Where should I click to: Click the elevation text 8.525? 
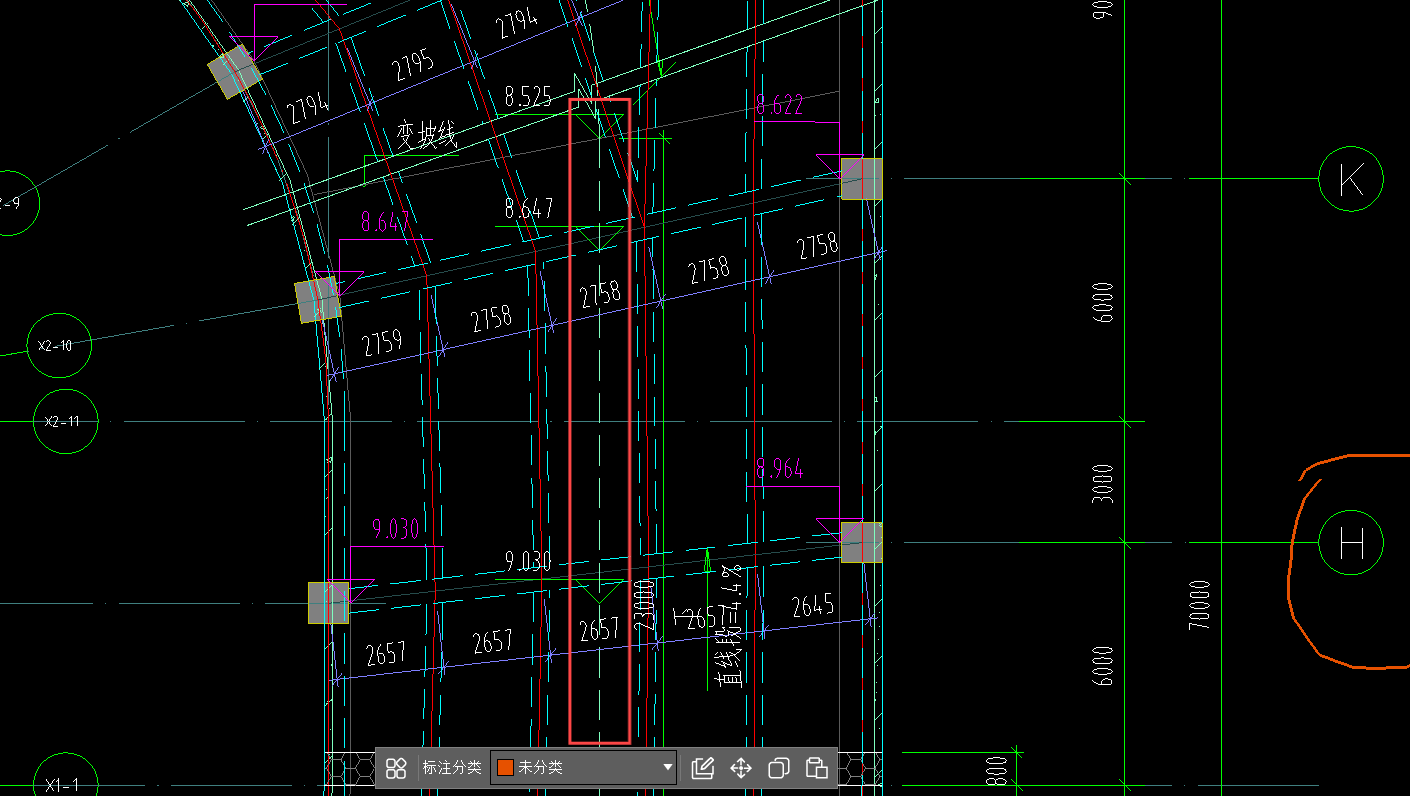(x=528, y=97)
